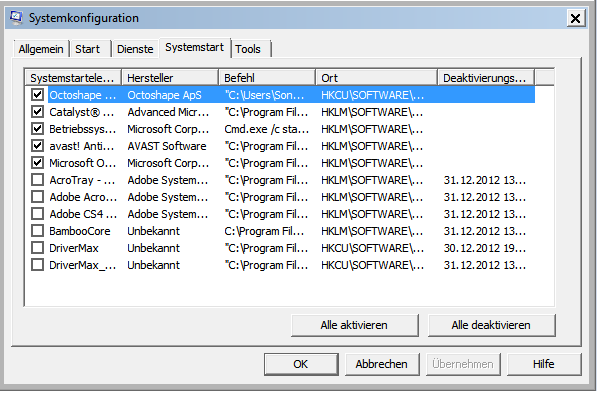Open Hilfe button
This screenshot has height=394, width=598.
tap(544, 364)
